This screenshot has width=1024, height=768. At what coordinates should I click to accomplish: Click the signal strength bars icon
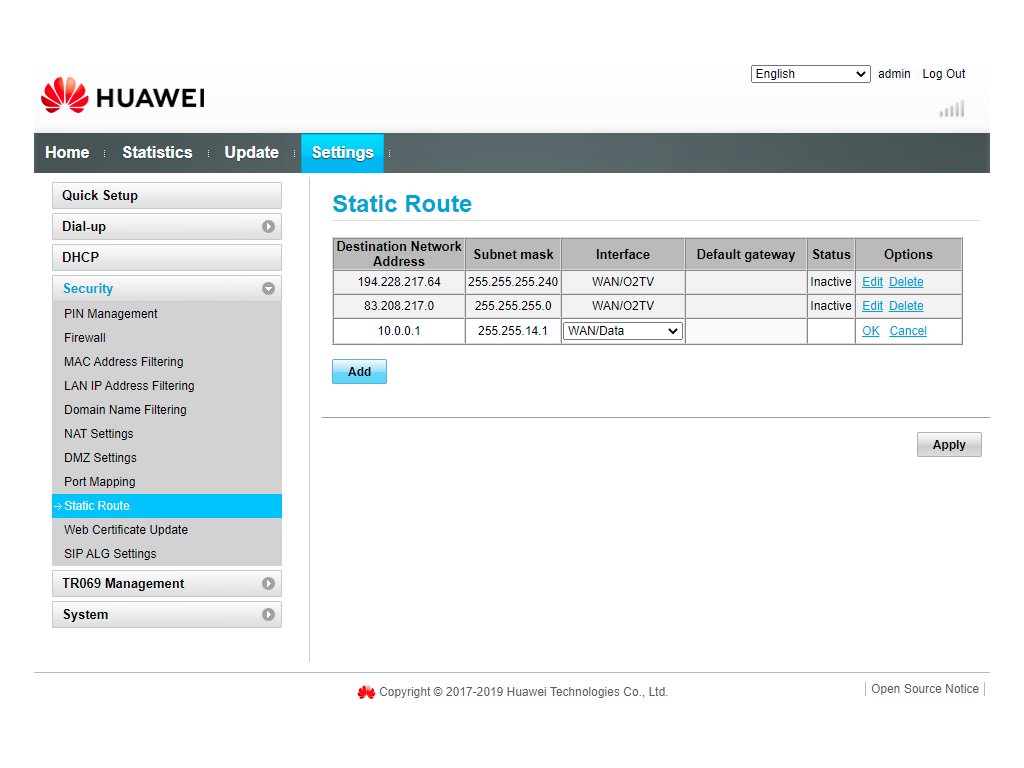point(951,109)
